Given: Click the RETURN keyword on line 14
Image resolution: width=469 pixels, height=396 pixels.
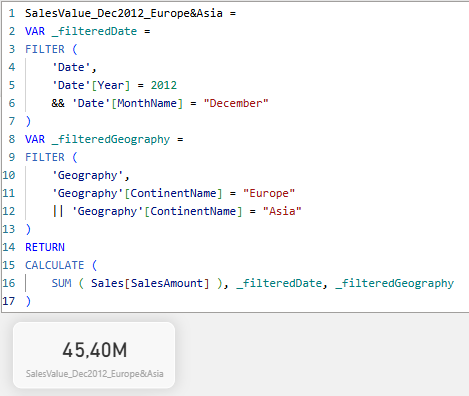Looking at the screenshot, I should coord(45,247).
